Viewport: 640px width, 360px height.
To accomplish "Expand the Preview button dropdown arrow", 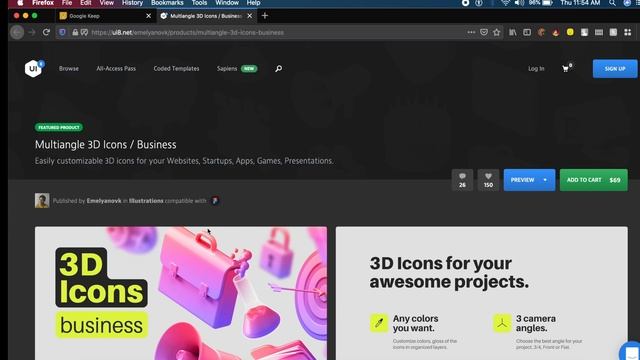I will pyautogui.click(x=545, y=180).
